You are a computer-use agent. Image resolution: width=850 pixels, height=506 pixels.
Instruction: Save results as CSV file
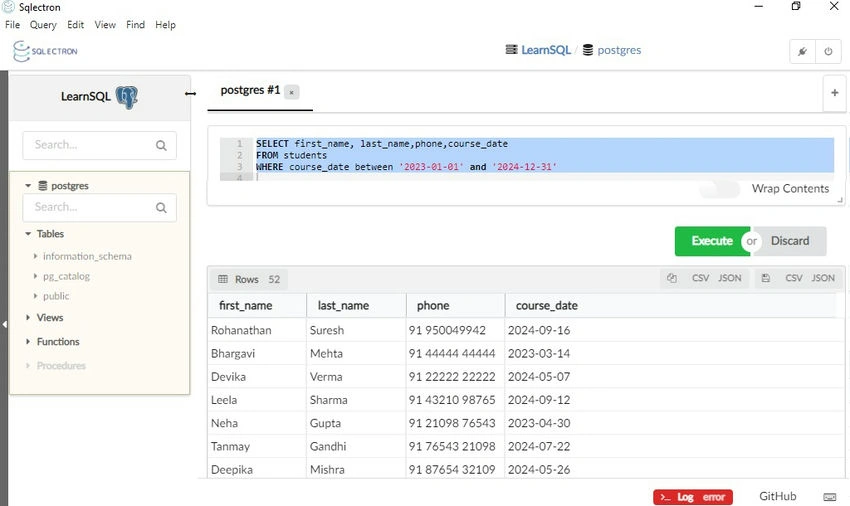(794, 278)
